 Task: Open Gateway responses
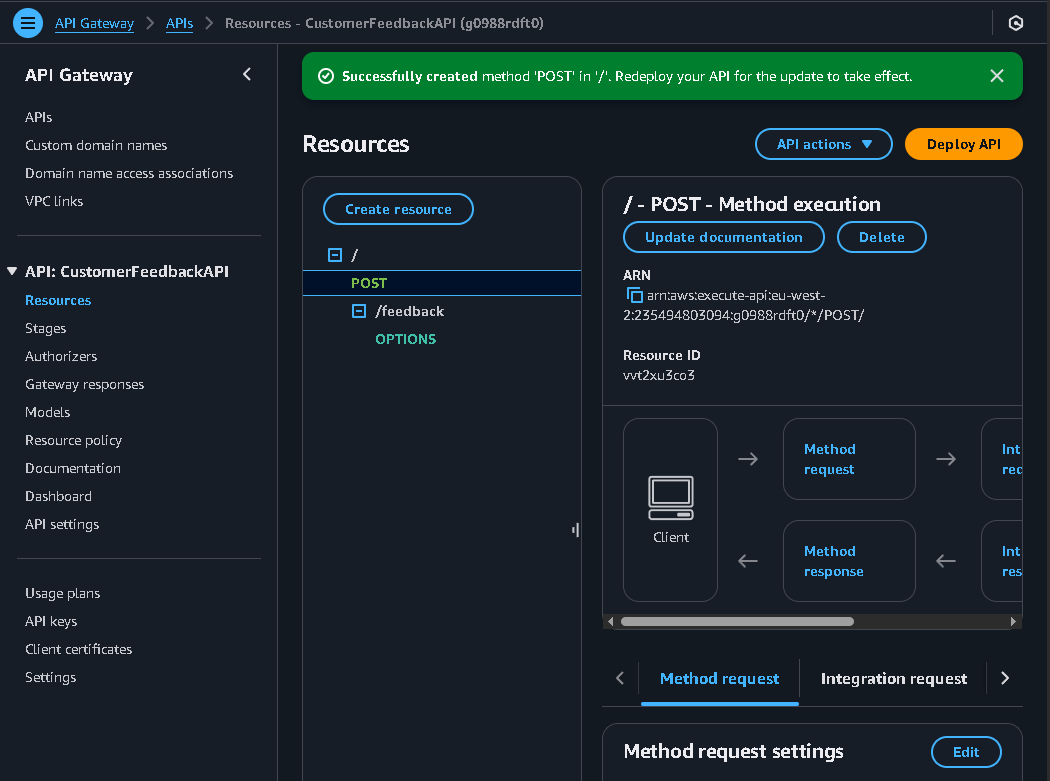[x=84, y=385]
